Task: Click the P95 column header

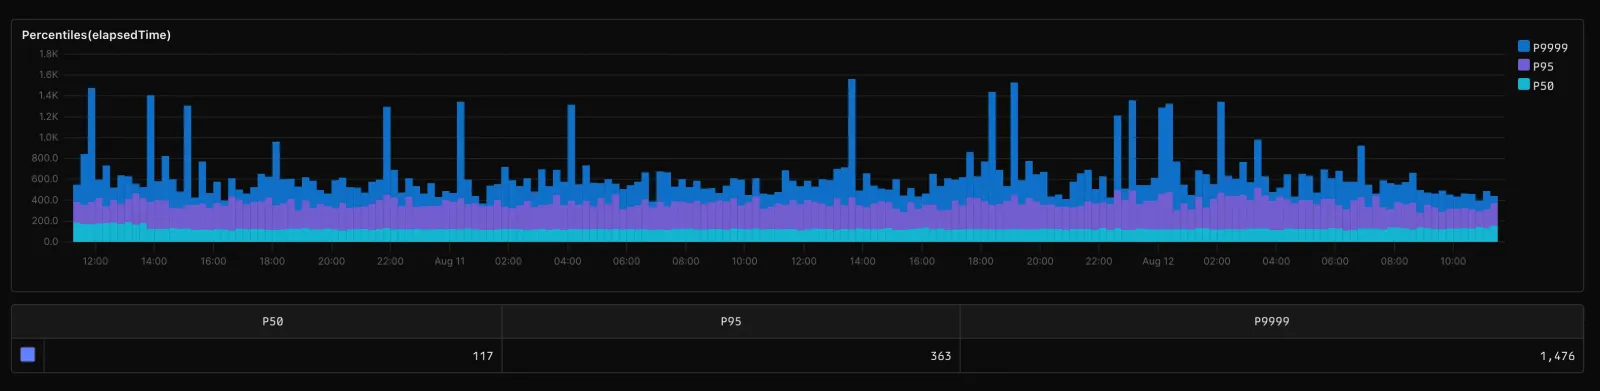Action: (731, 321)
